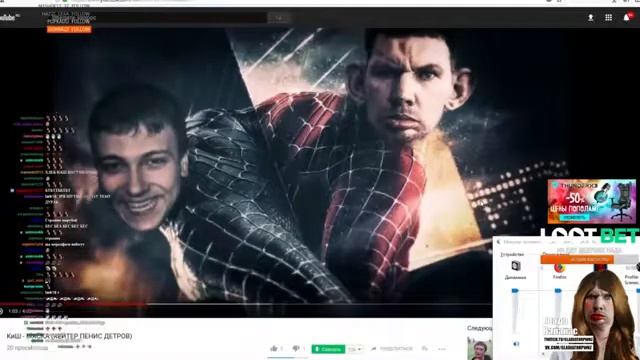Mute speakers using the mixer speaker icon
The height and width of the screenshot is (360, 640).
[516, 344]
